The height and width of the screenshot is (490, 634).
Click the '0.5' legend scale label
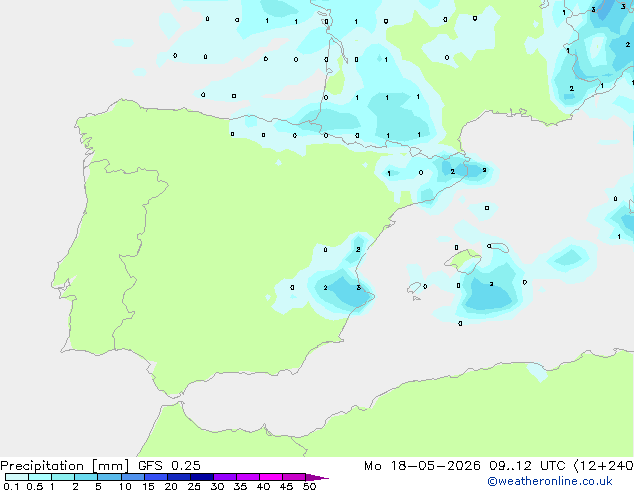click(35, 486)
